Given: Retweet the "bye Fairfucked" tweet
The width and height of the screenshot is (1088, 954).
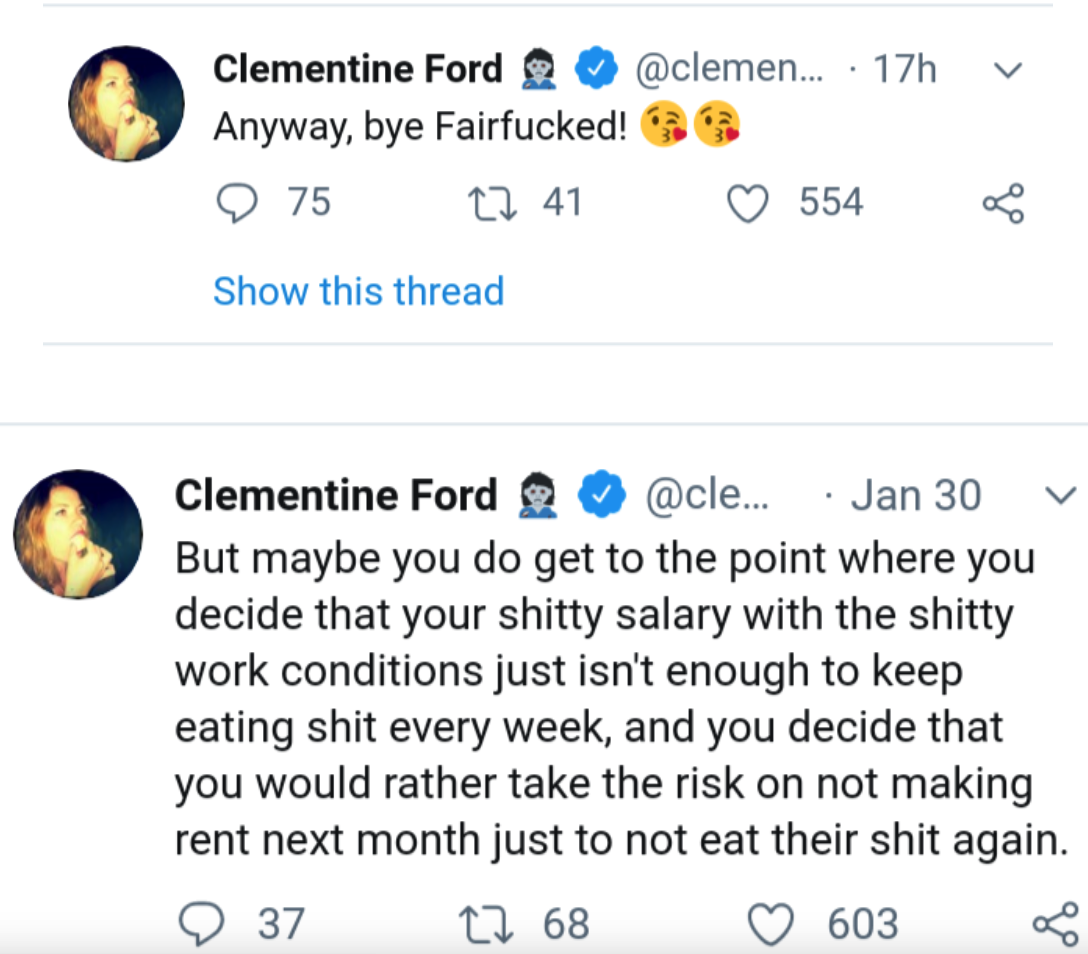Looking at the screenshot, I should [492, 204].
